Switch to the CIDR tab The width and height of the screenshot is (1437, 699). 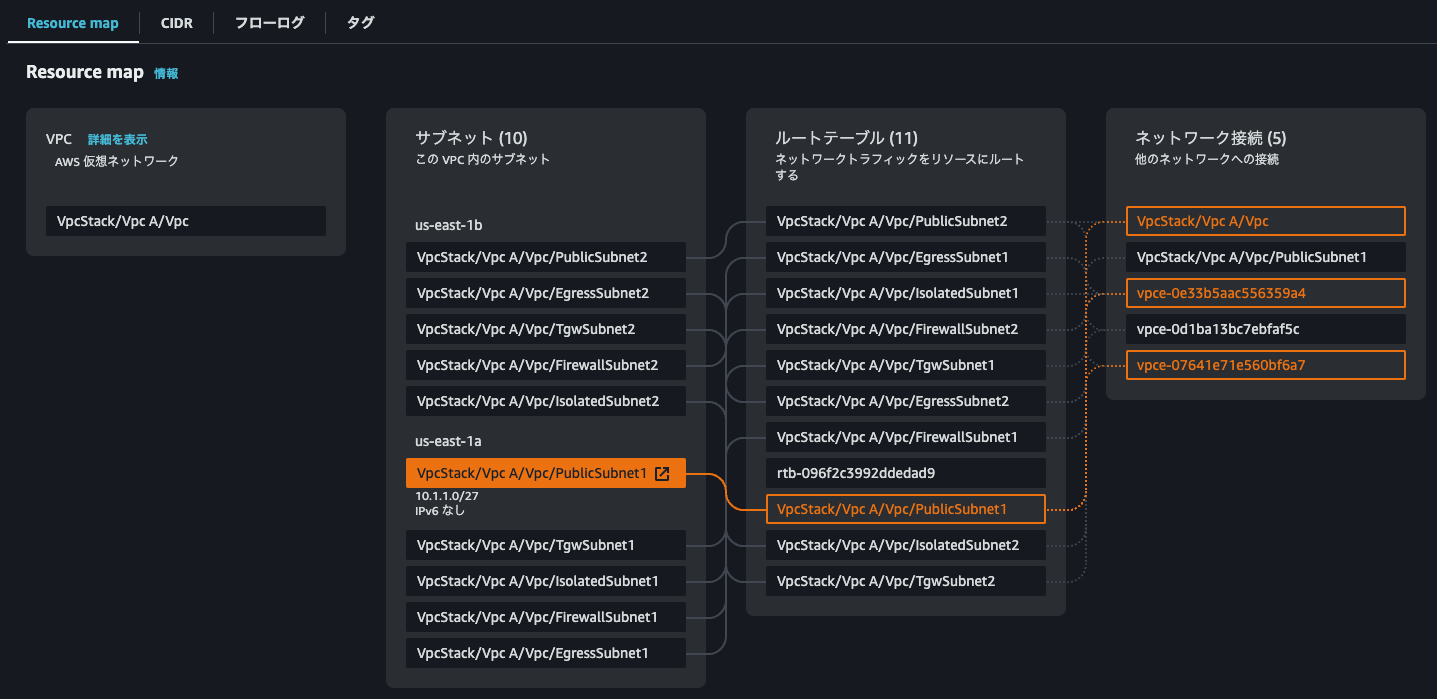(x=176, y=22)
